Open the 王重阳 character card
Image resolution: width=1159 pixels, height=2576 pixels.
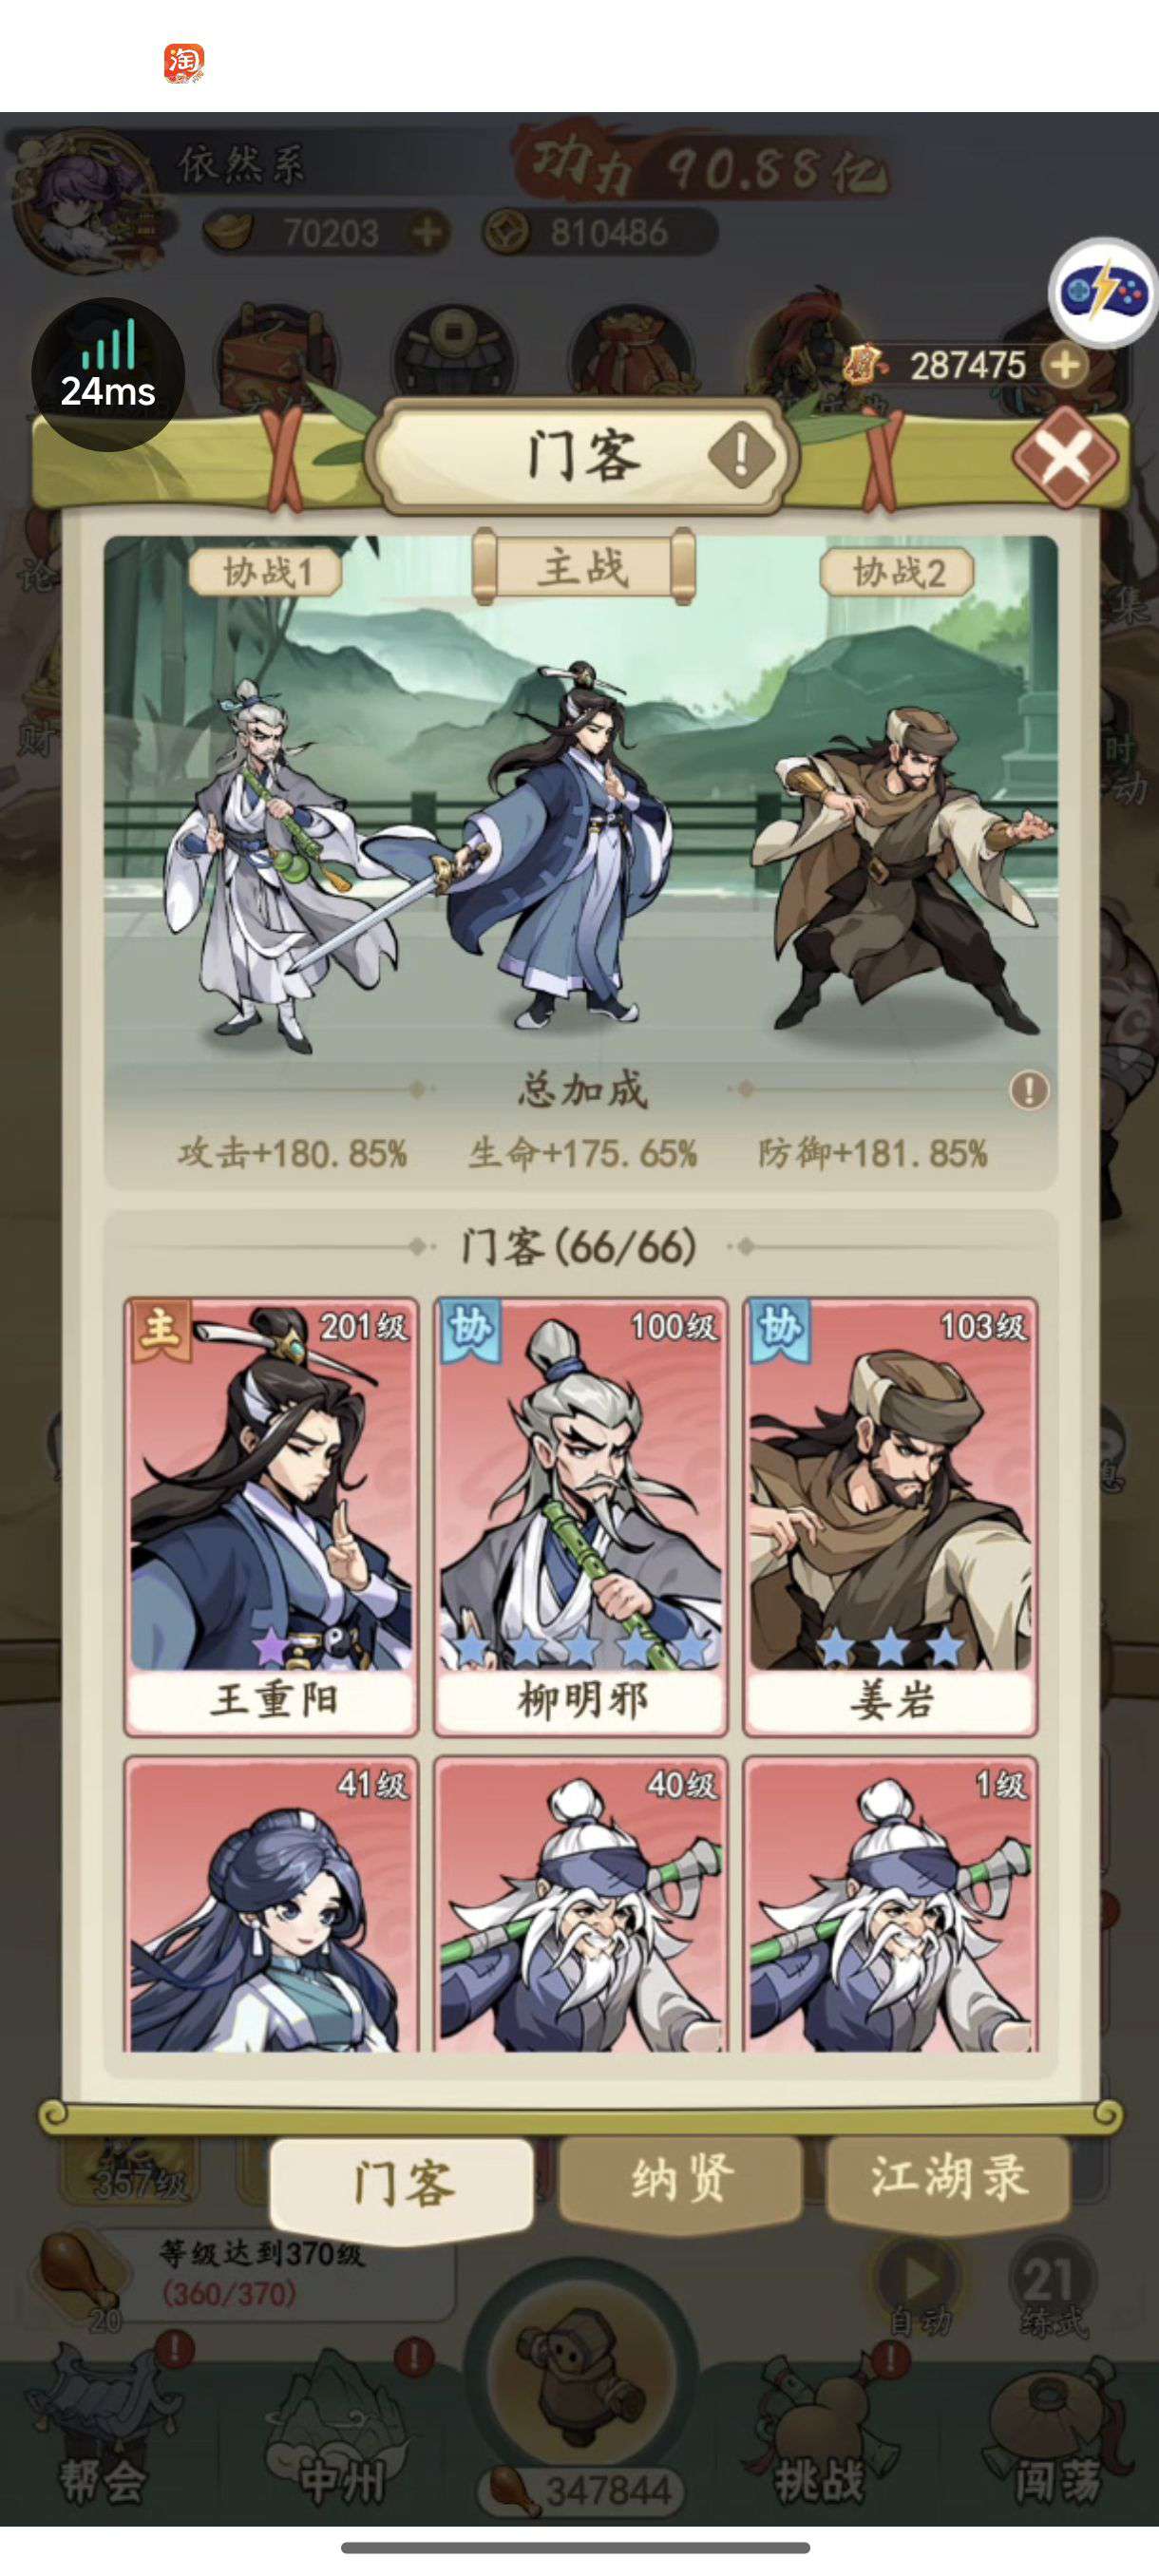coord(271,1515)
